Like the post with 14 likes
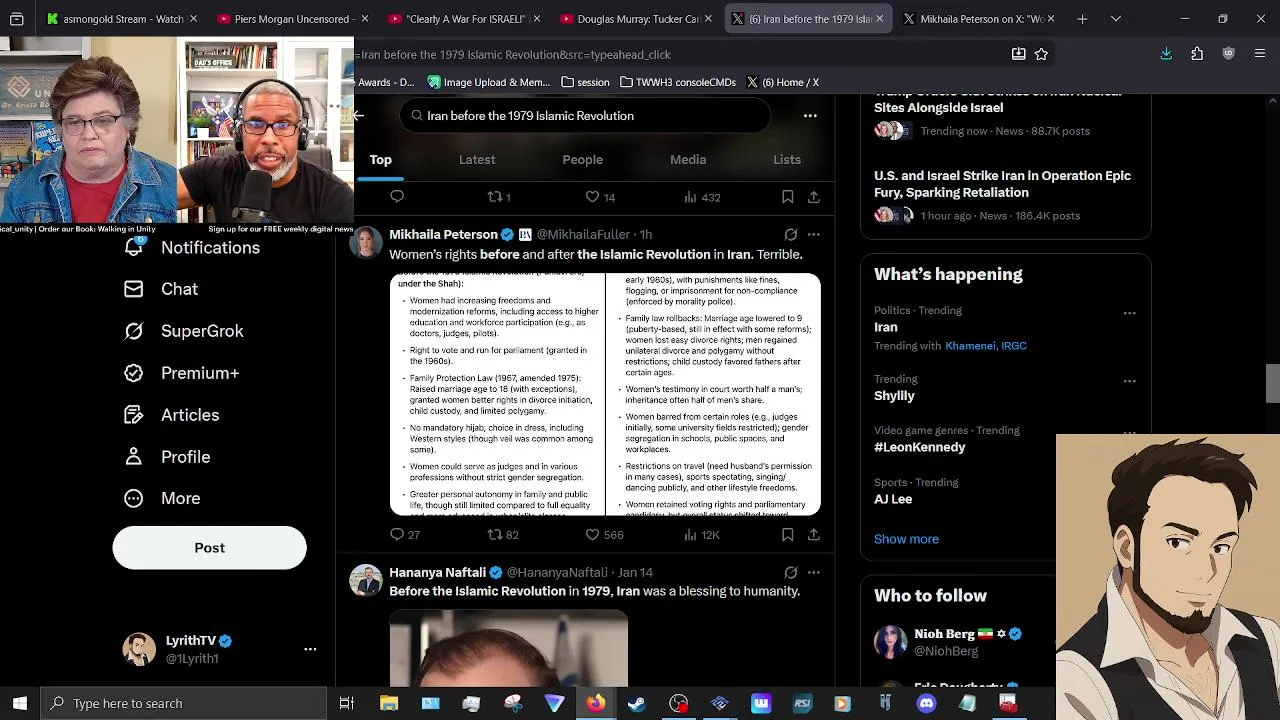The image size is (1280, 720). [x=593, y=197]
